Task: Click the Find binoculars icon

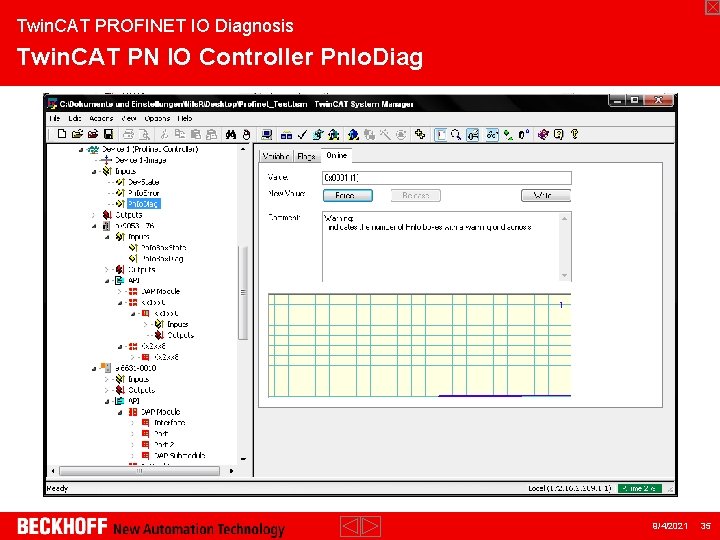Action: pyautogui.click(x=231, y=135)
